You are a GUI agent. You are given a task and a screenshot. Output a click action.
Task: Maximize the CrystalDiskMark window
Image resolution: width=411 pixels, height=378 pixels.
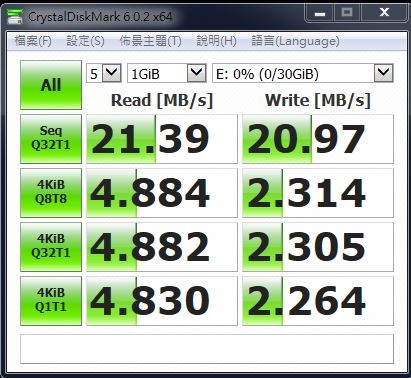pyautogui.click(x=347, y=13)
